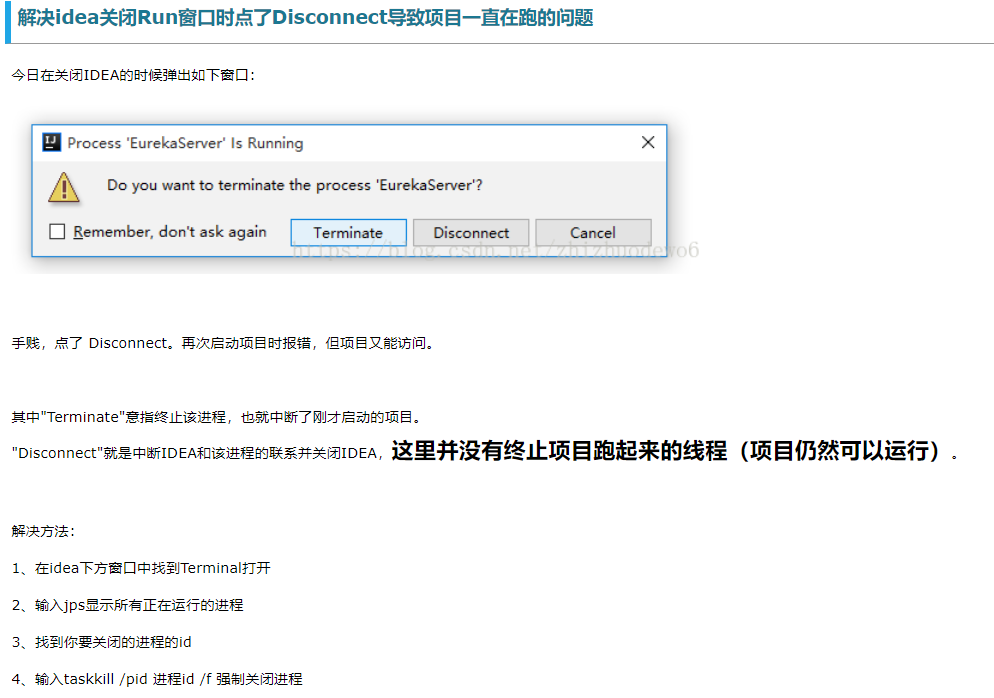
Task: Click the dialog title 'Process EurekaServer Is Running'
Action: [185, 143]
